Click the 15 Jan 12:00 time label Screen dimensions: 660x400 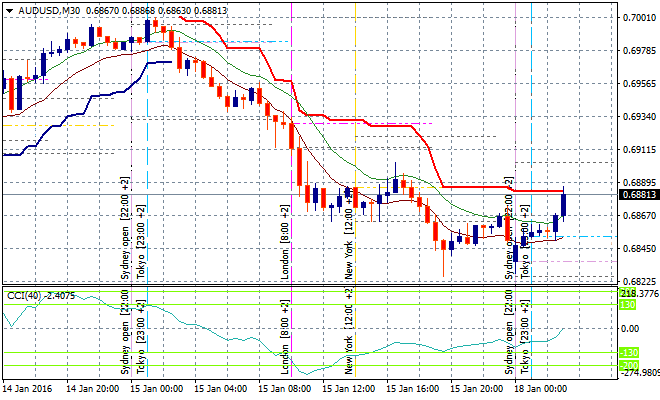tap(349, 388)
